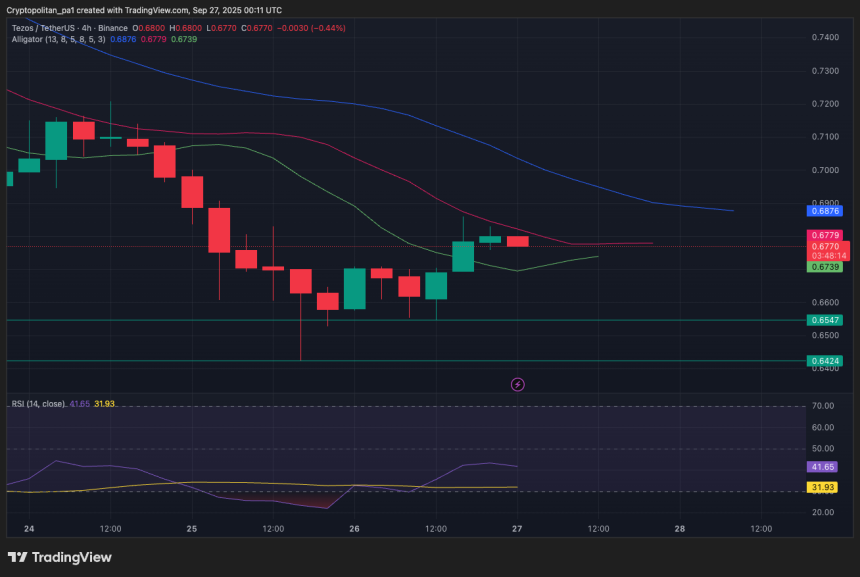This screenshot has width=860, height=577.
Task: Click the 0.6424 support level price tag
Action: 824,361
